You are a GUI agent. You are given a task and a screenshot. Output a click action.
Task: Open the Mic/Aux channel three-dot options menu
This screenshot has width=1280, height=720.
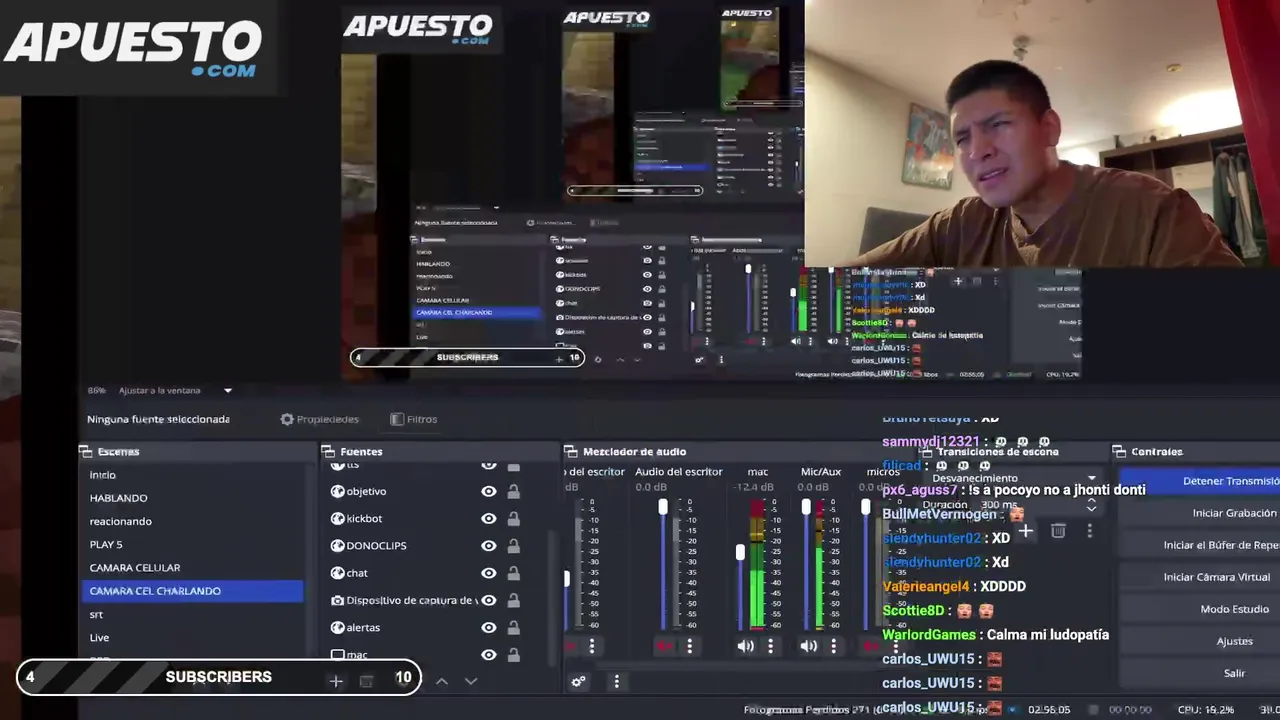pyautogui.click(x=833, y=646)
